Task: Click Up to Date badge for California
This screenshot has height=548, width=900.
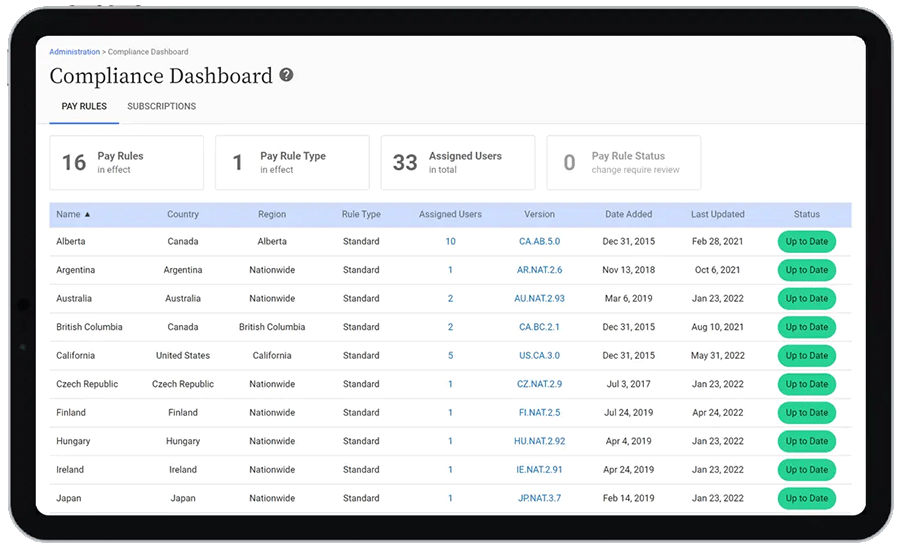Action: pos(806,355)
